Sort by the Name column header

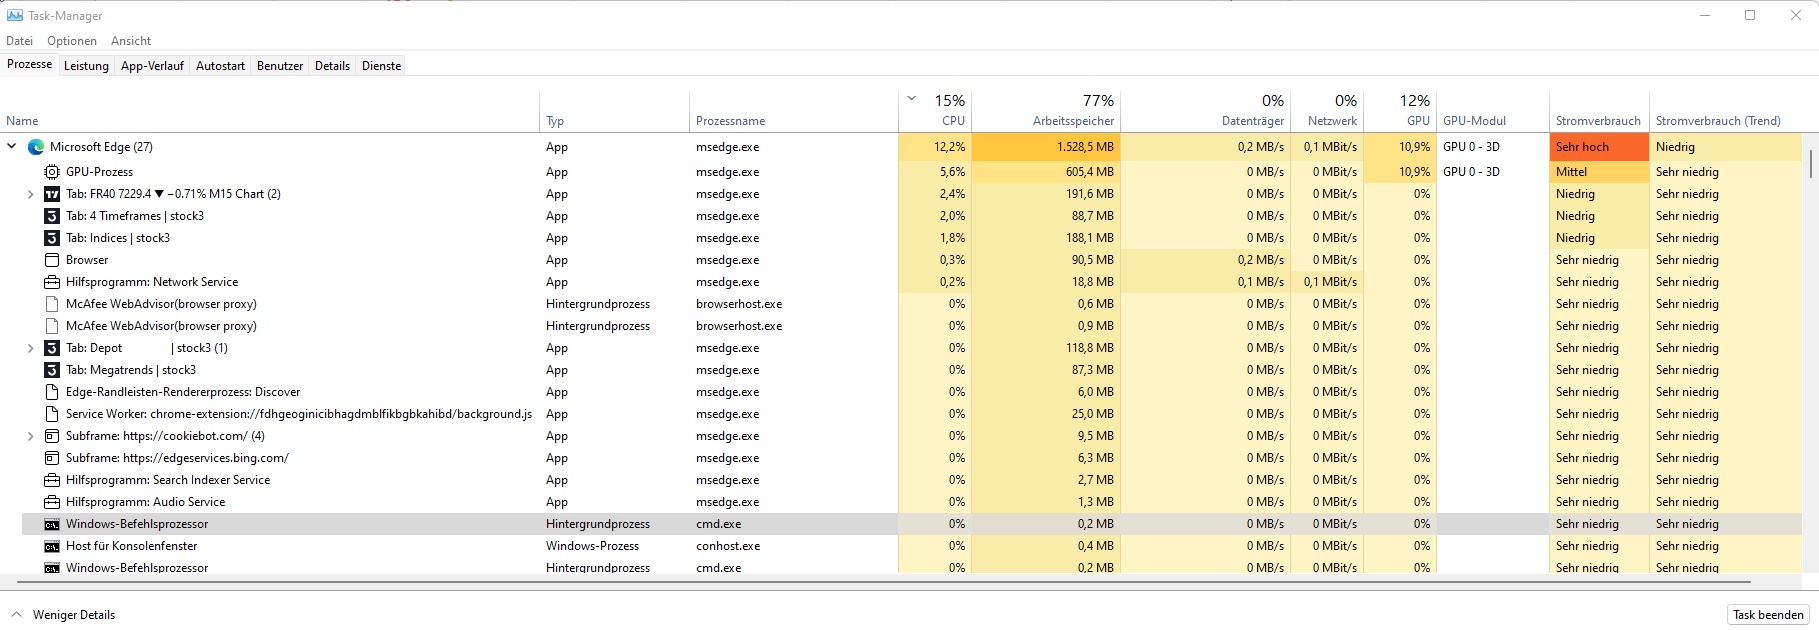point(270,112)
